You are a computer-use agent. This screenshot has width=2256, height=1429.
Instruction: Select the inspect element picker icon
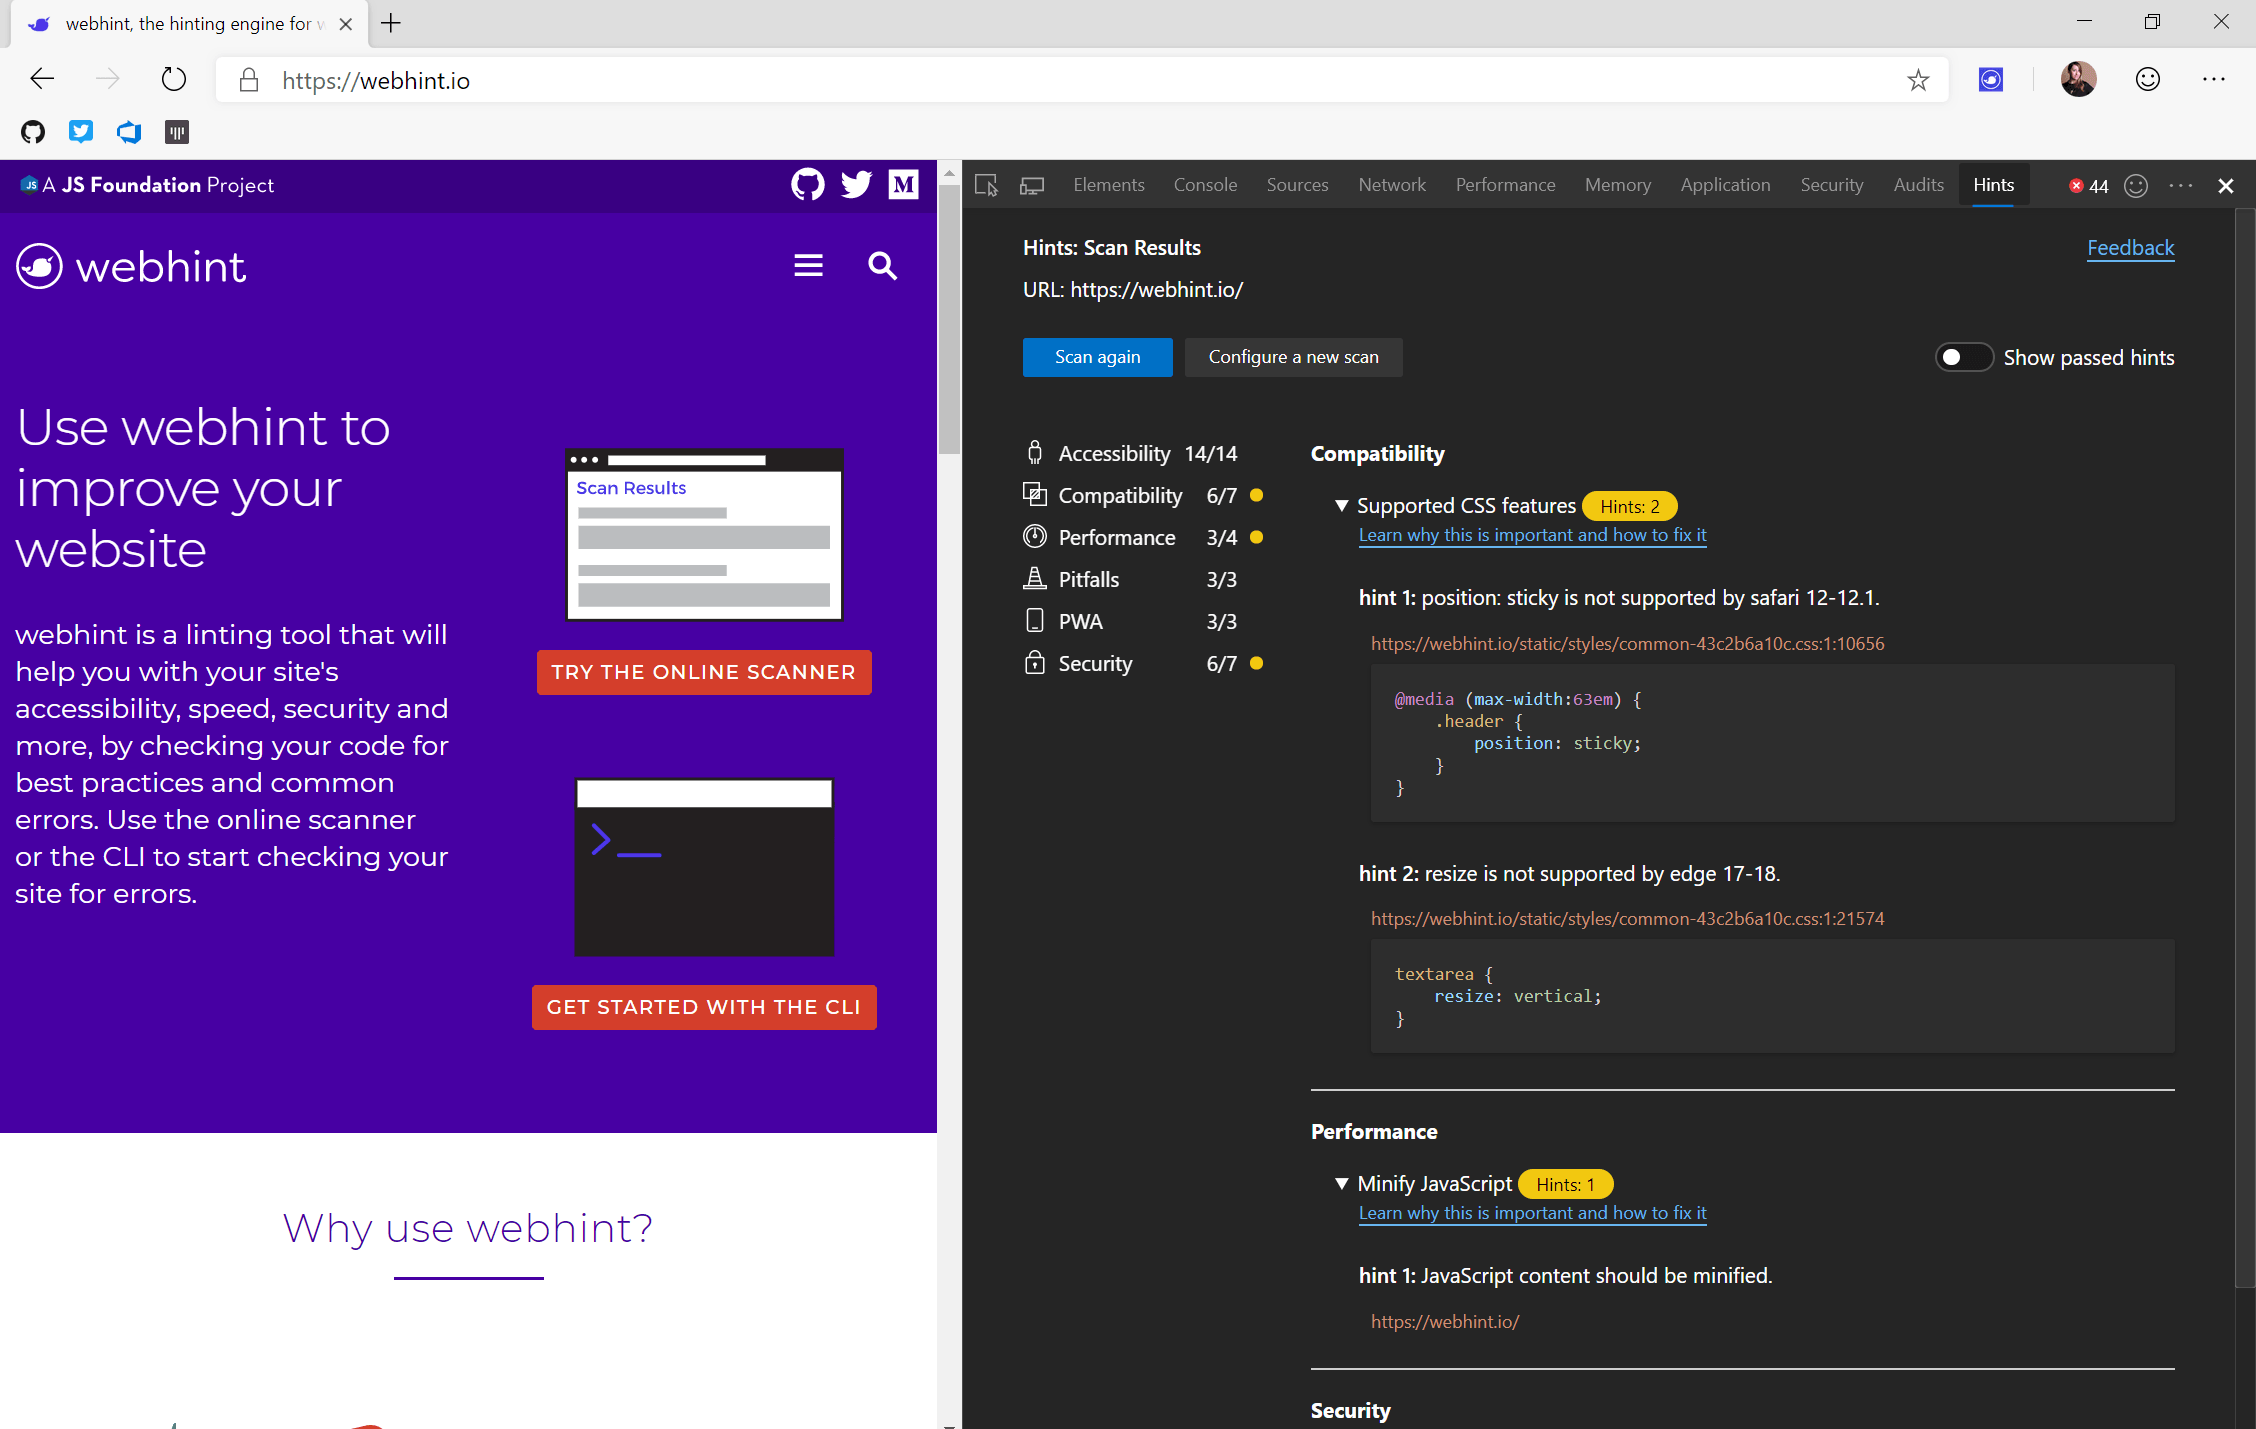point(986,186)
